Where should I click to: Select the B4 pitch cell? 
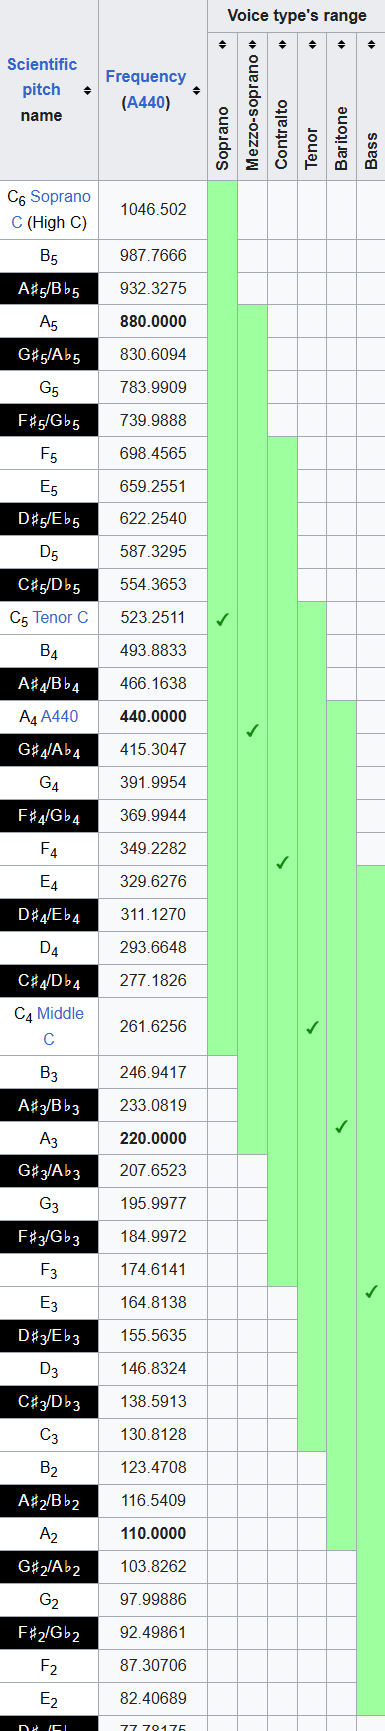[49, 651]
